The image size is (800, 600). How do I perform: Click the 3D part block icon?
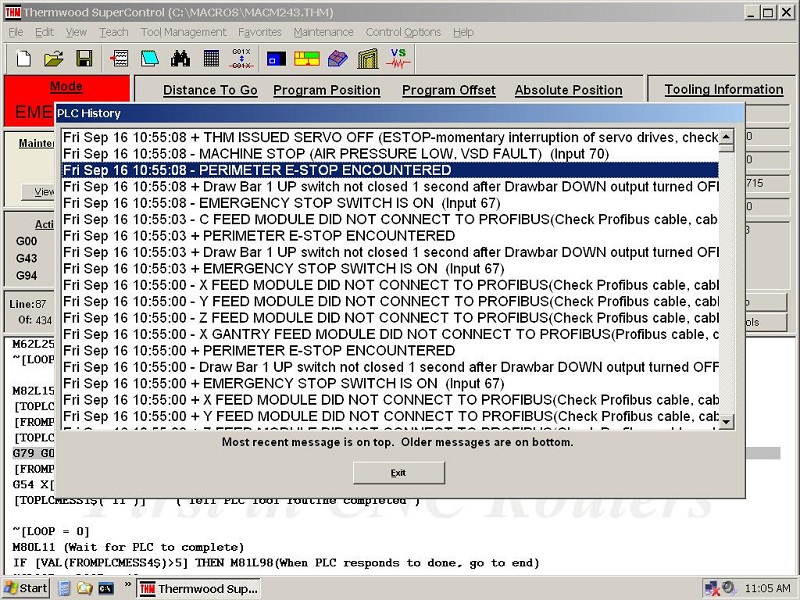click(x=337, y=58)
